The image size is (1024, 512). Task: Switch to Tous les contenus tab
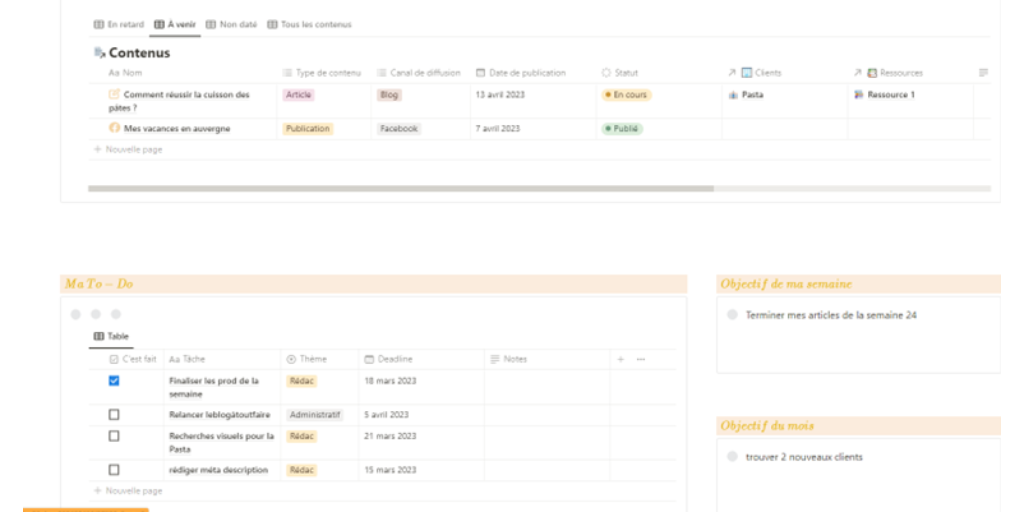pos(309,24)
